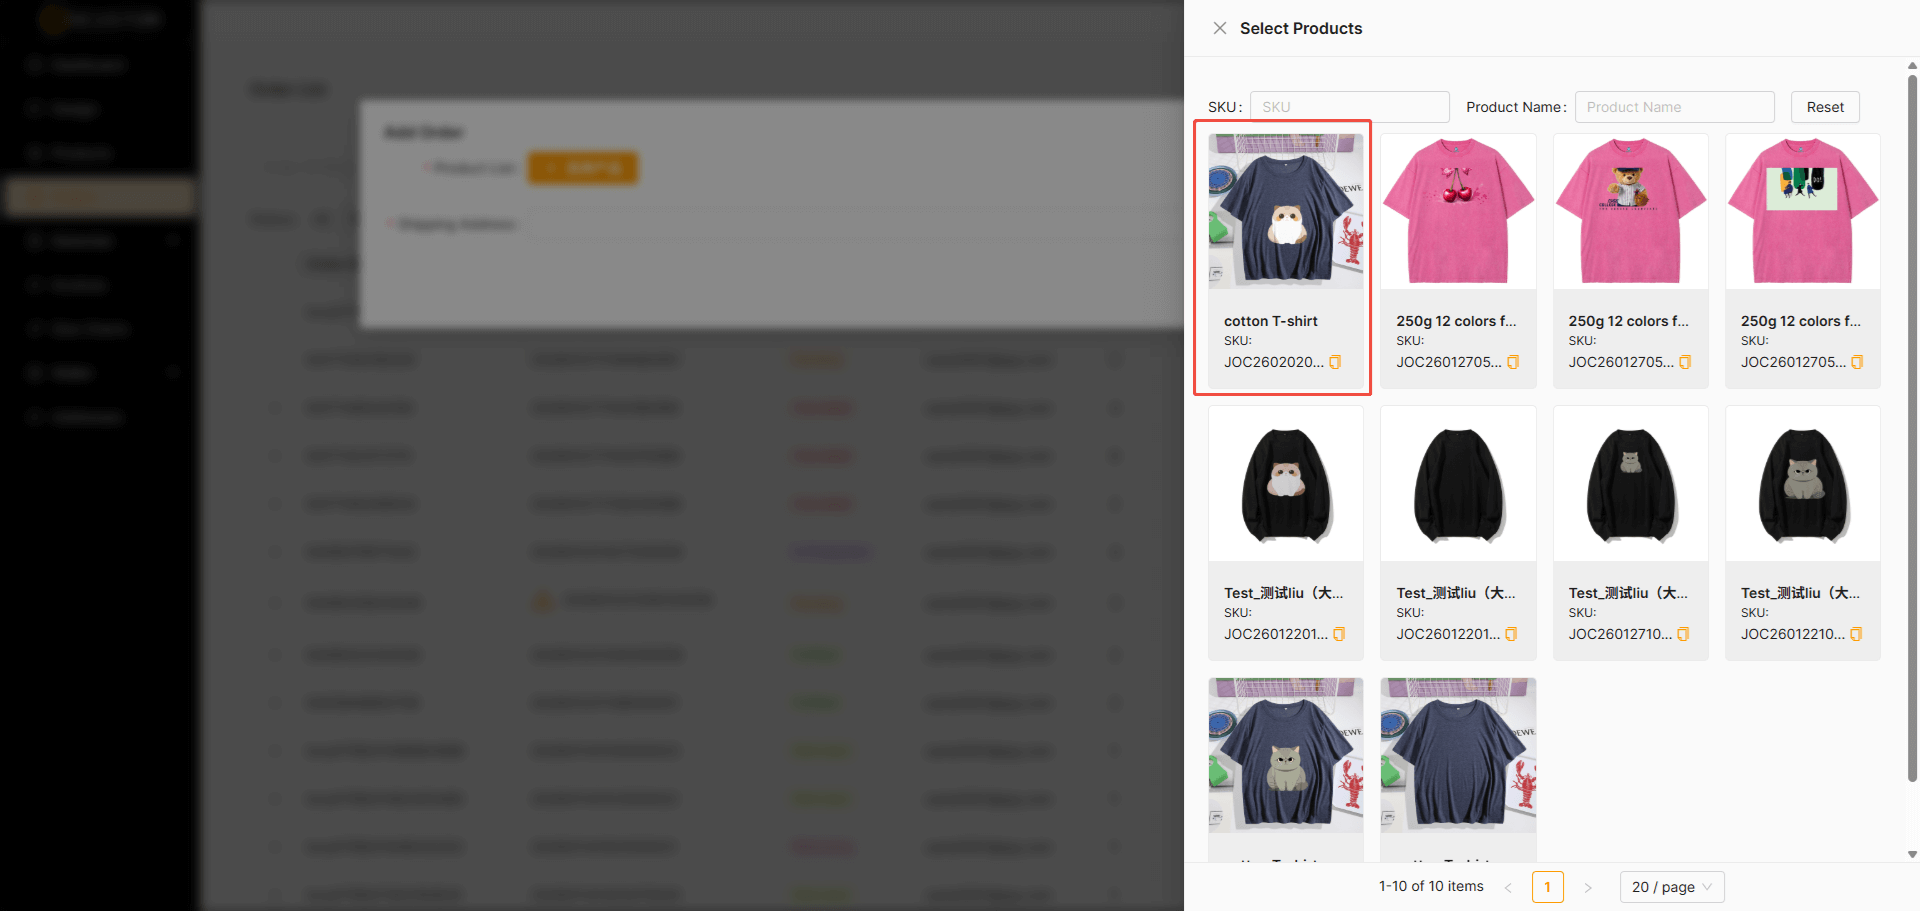
Task: Copy SKU of black hamster sweatshirt
Action: pos(1339,634)
